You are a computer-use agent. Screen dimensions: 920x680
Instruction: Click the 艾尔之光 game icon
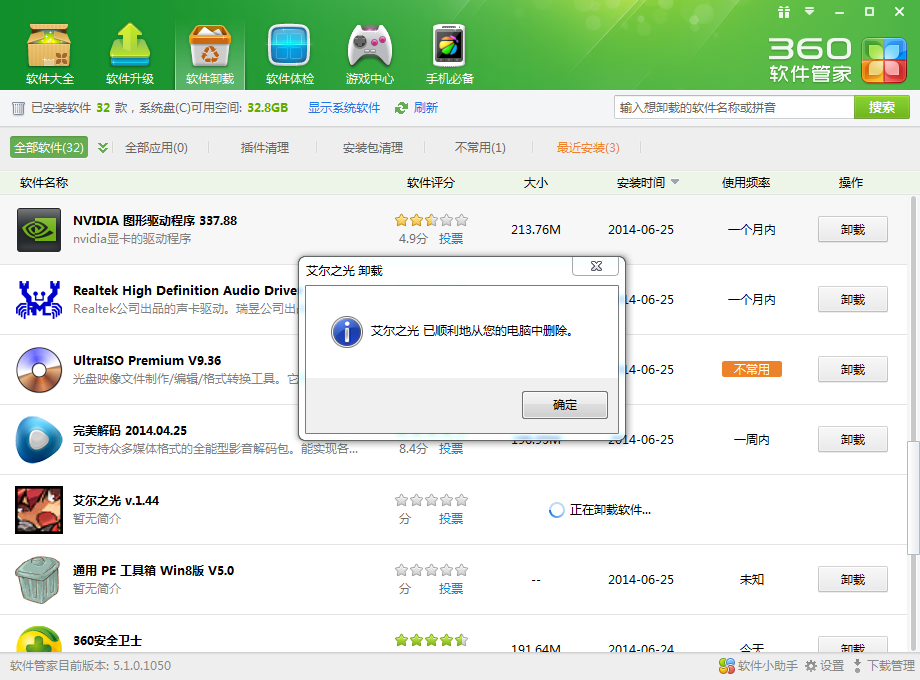(x=39, y=509)
